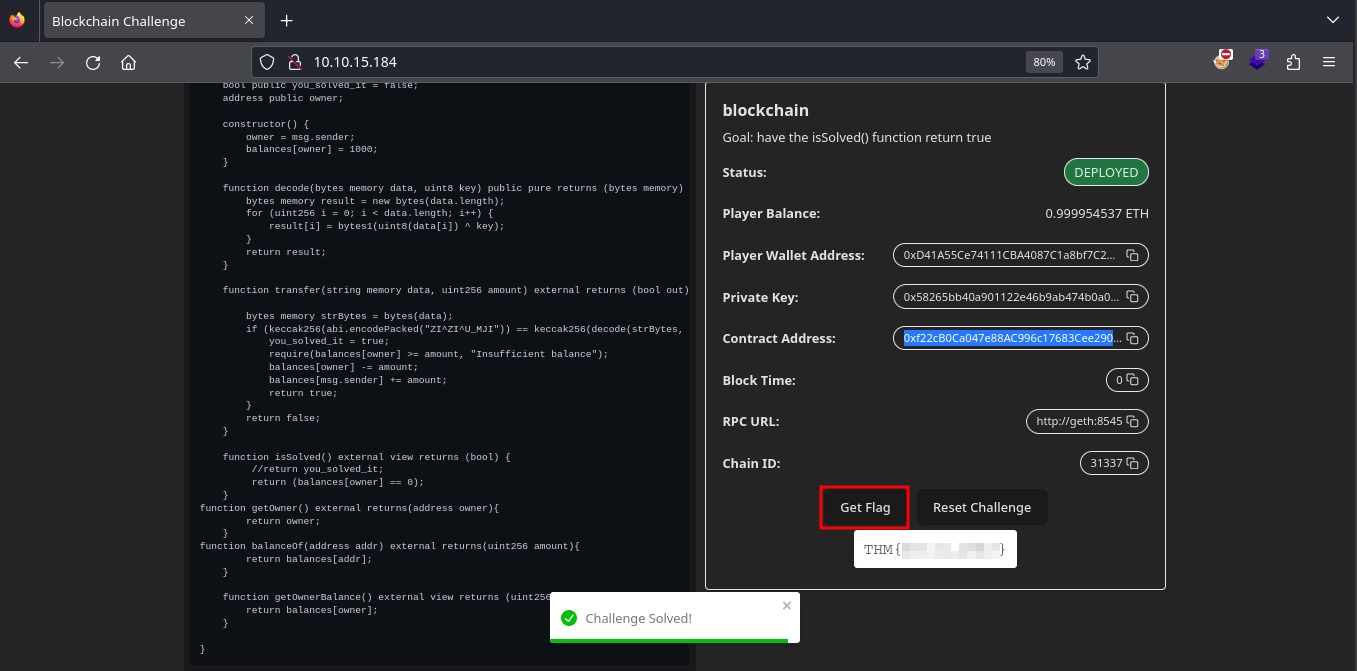Copy the Chain ID value
1357x671 pixels.
(x=1132, y=464)
